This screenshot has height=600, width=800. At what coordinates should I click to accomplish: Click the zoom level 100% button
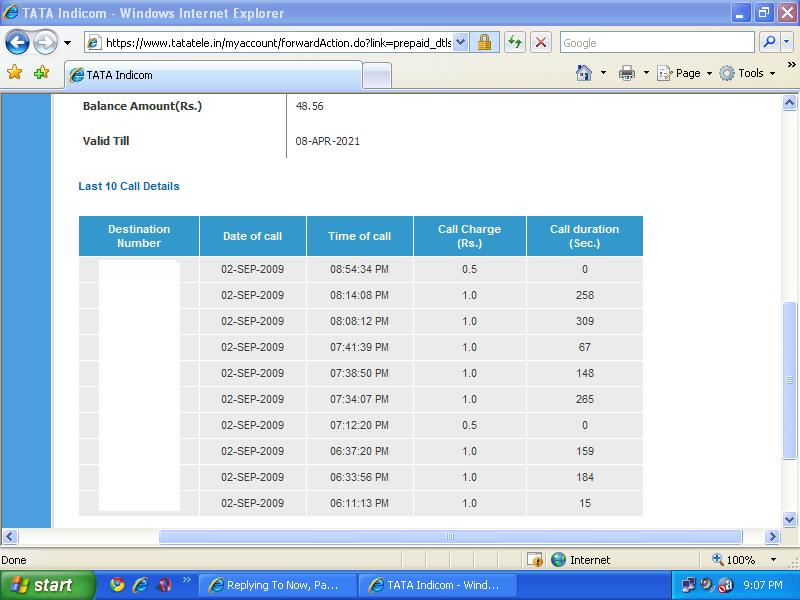tap(734, 560)
